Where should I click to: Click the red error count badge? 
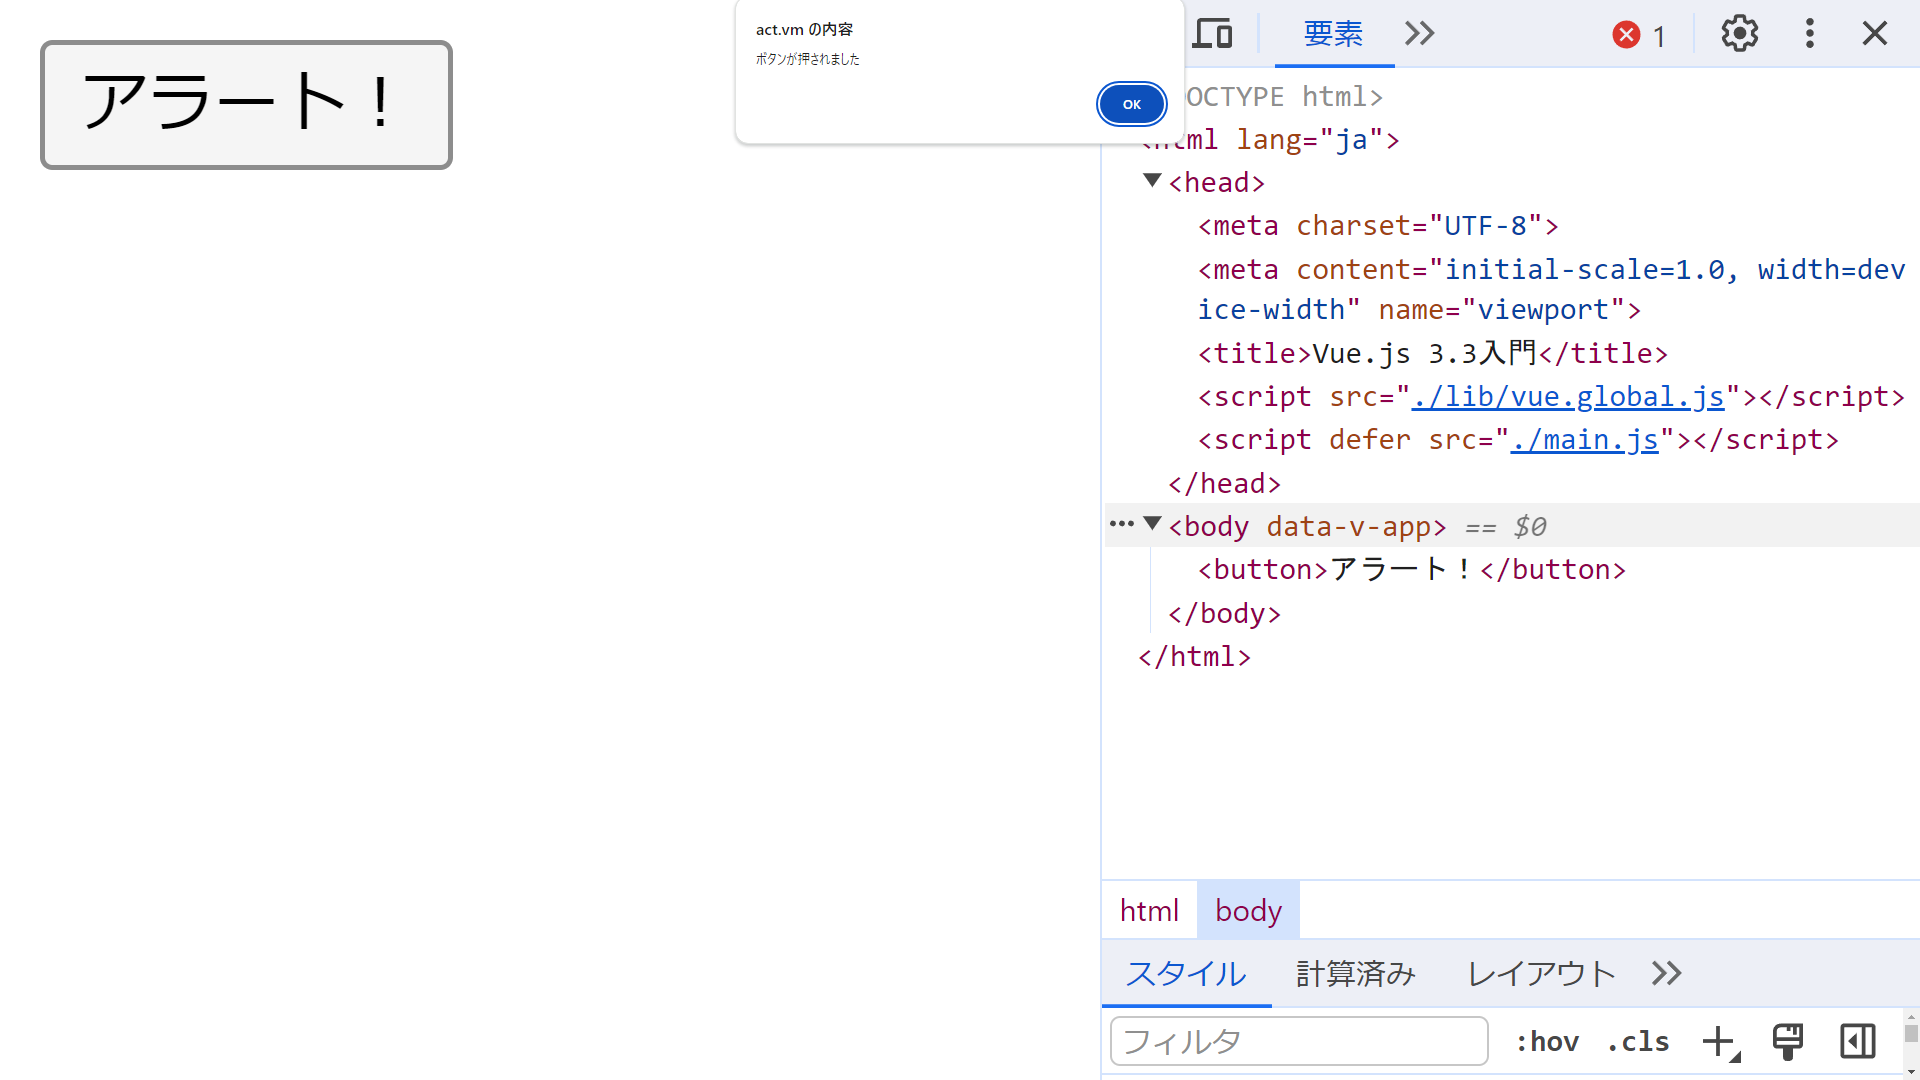(x=1639, y=35)
